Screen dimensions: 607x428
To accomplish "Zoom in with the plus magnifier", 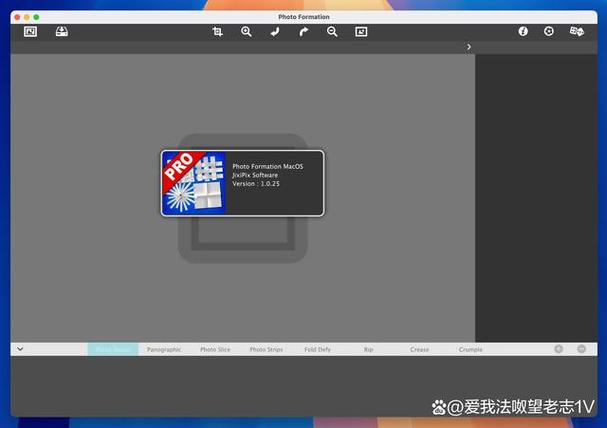I will click(x=246, y=32).
